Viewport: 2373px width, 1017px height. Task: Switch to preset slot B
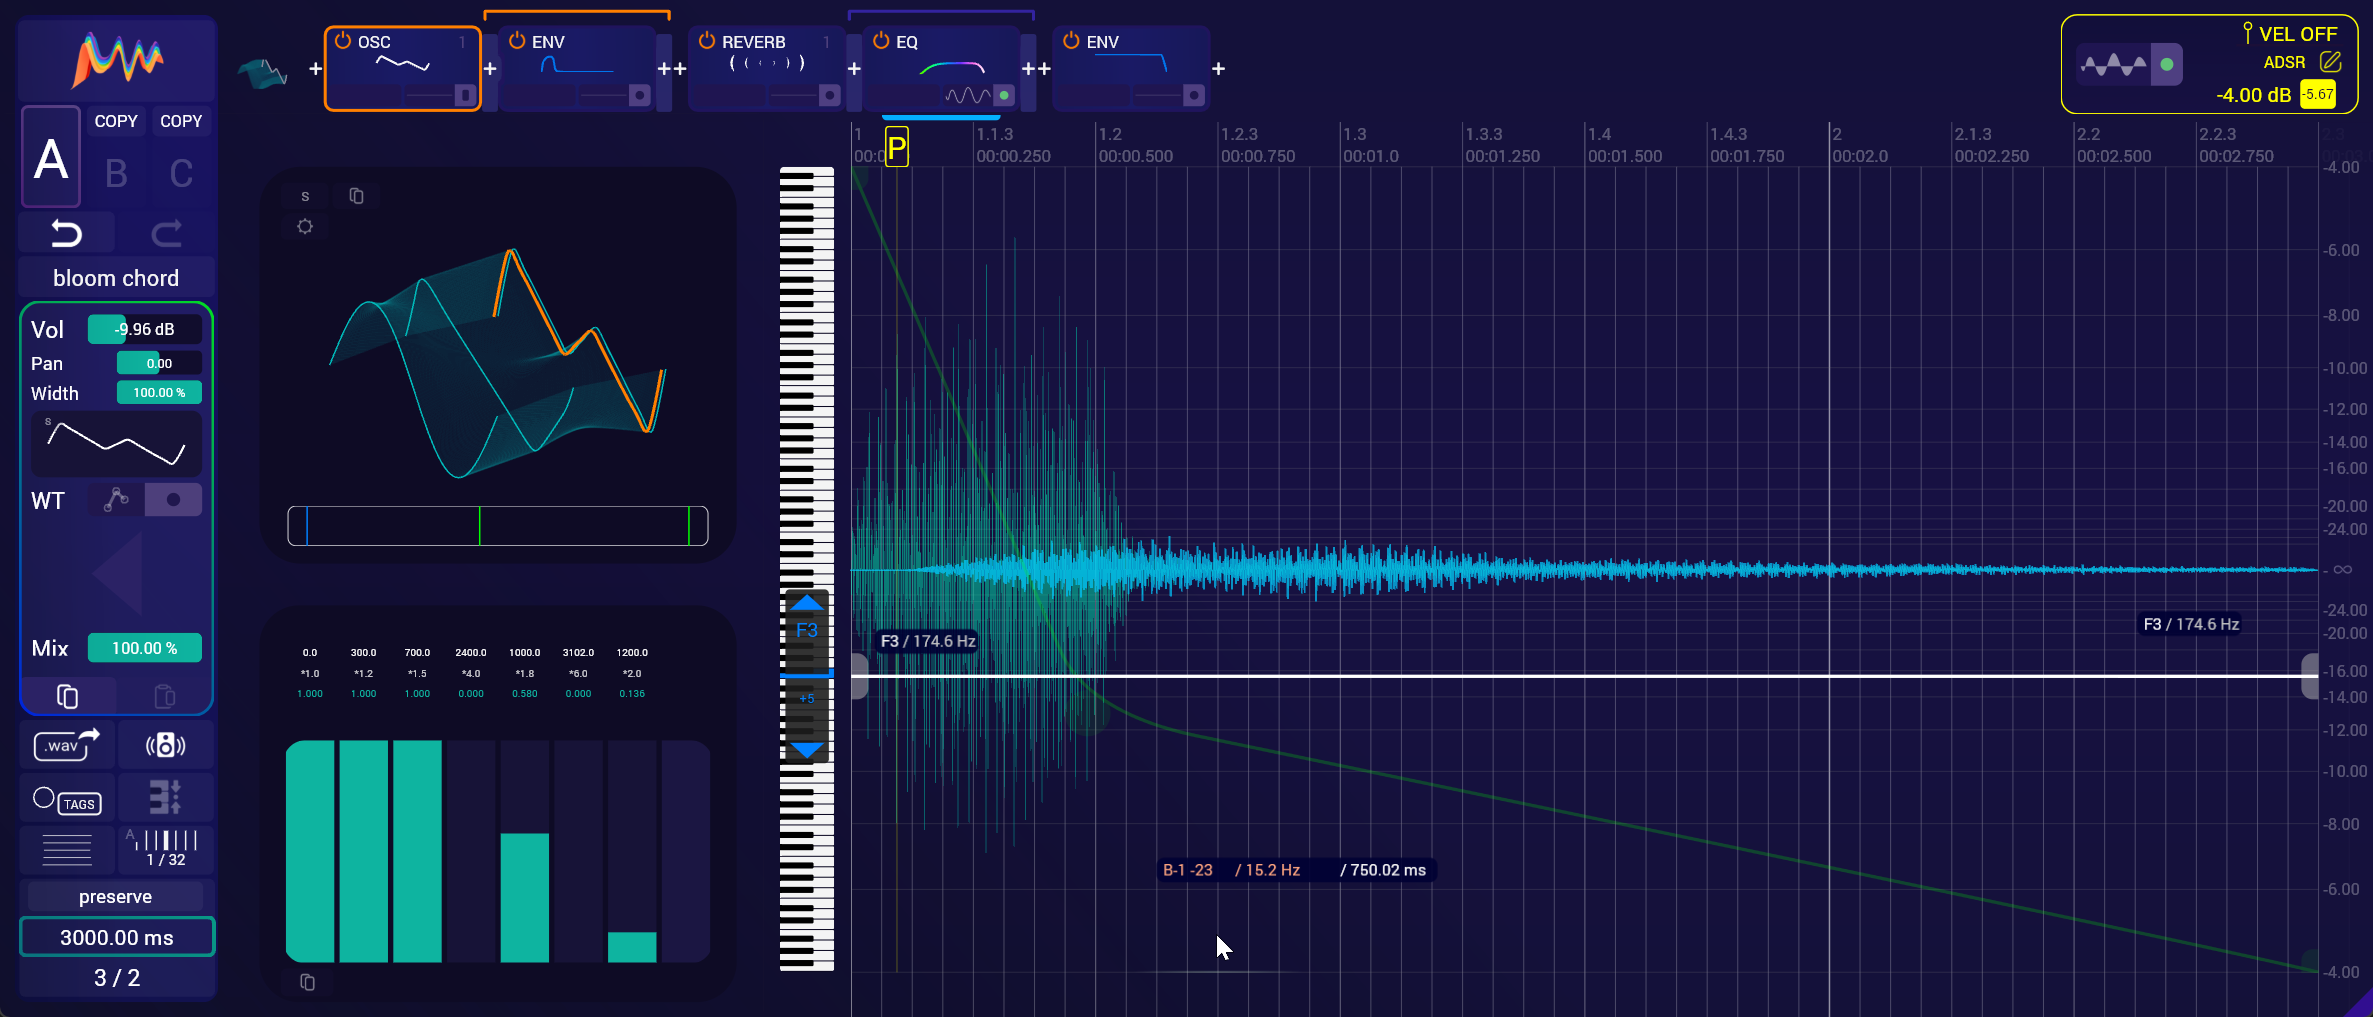tap(116, 173)
